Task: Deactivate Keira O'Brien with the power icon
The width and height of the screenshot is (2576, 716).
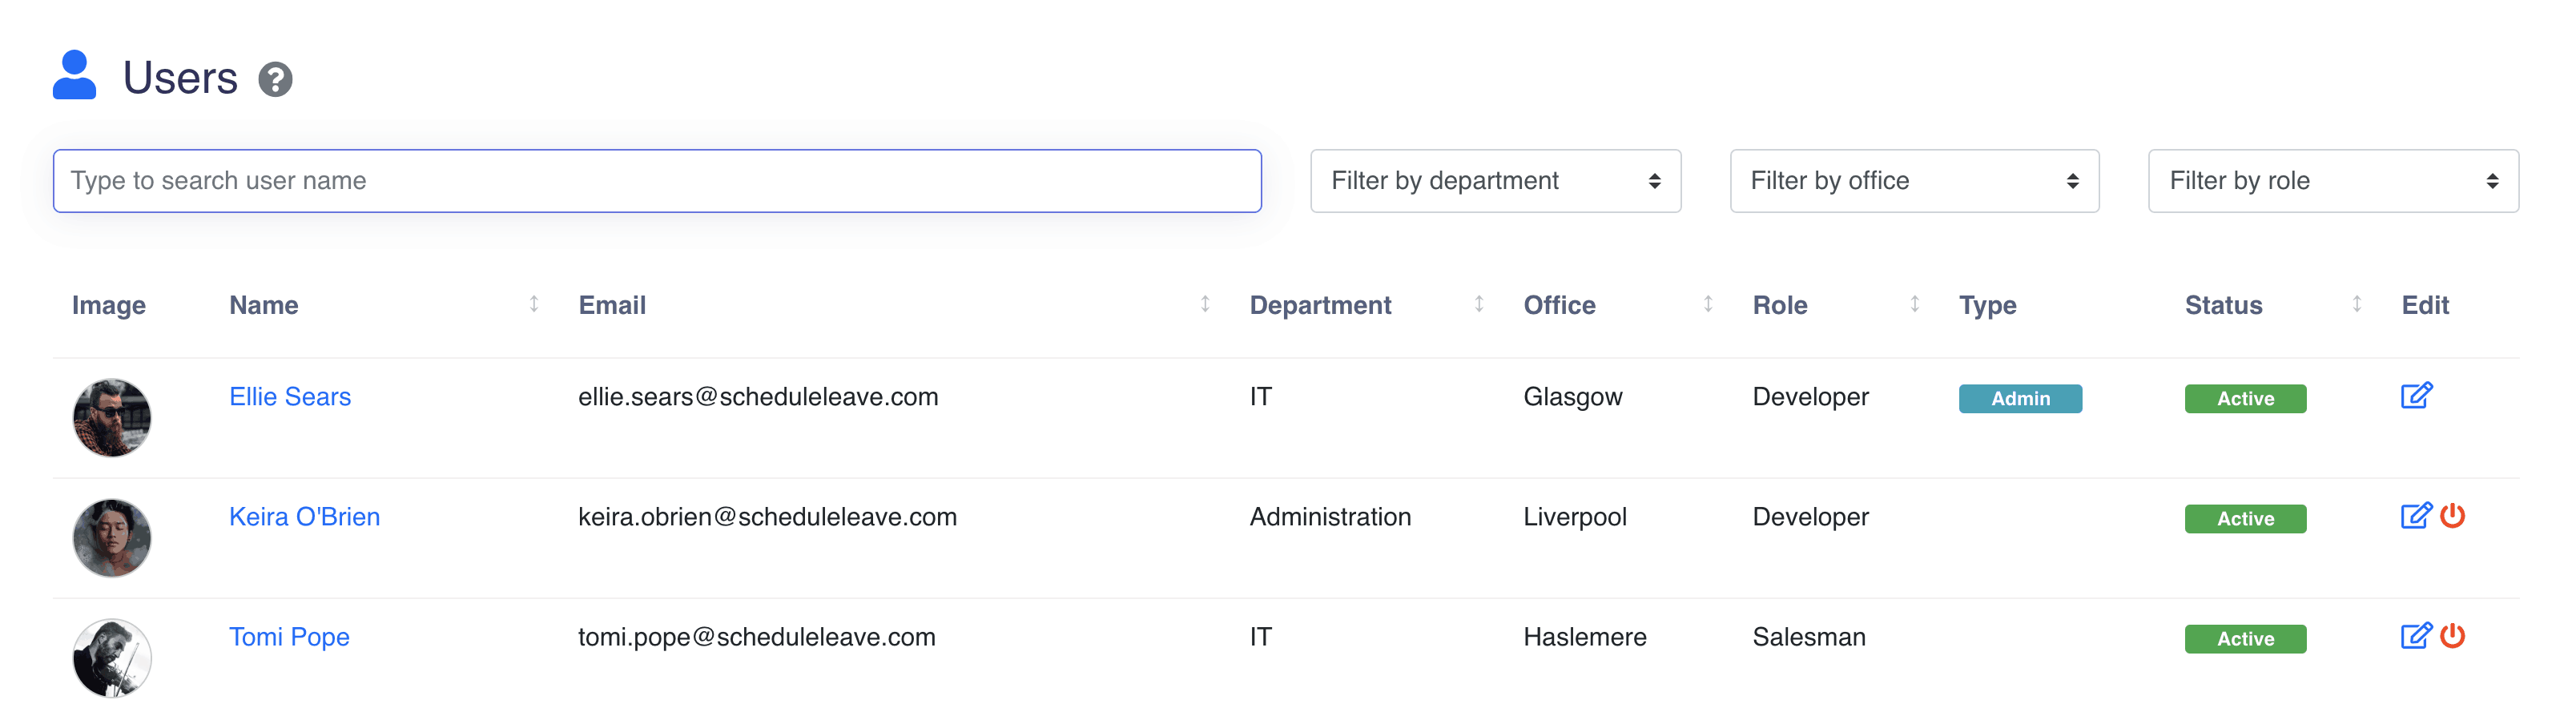Action: pos(2452,516)
